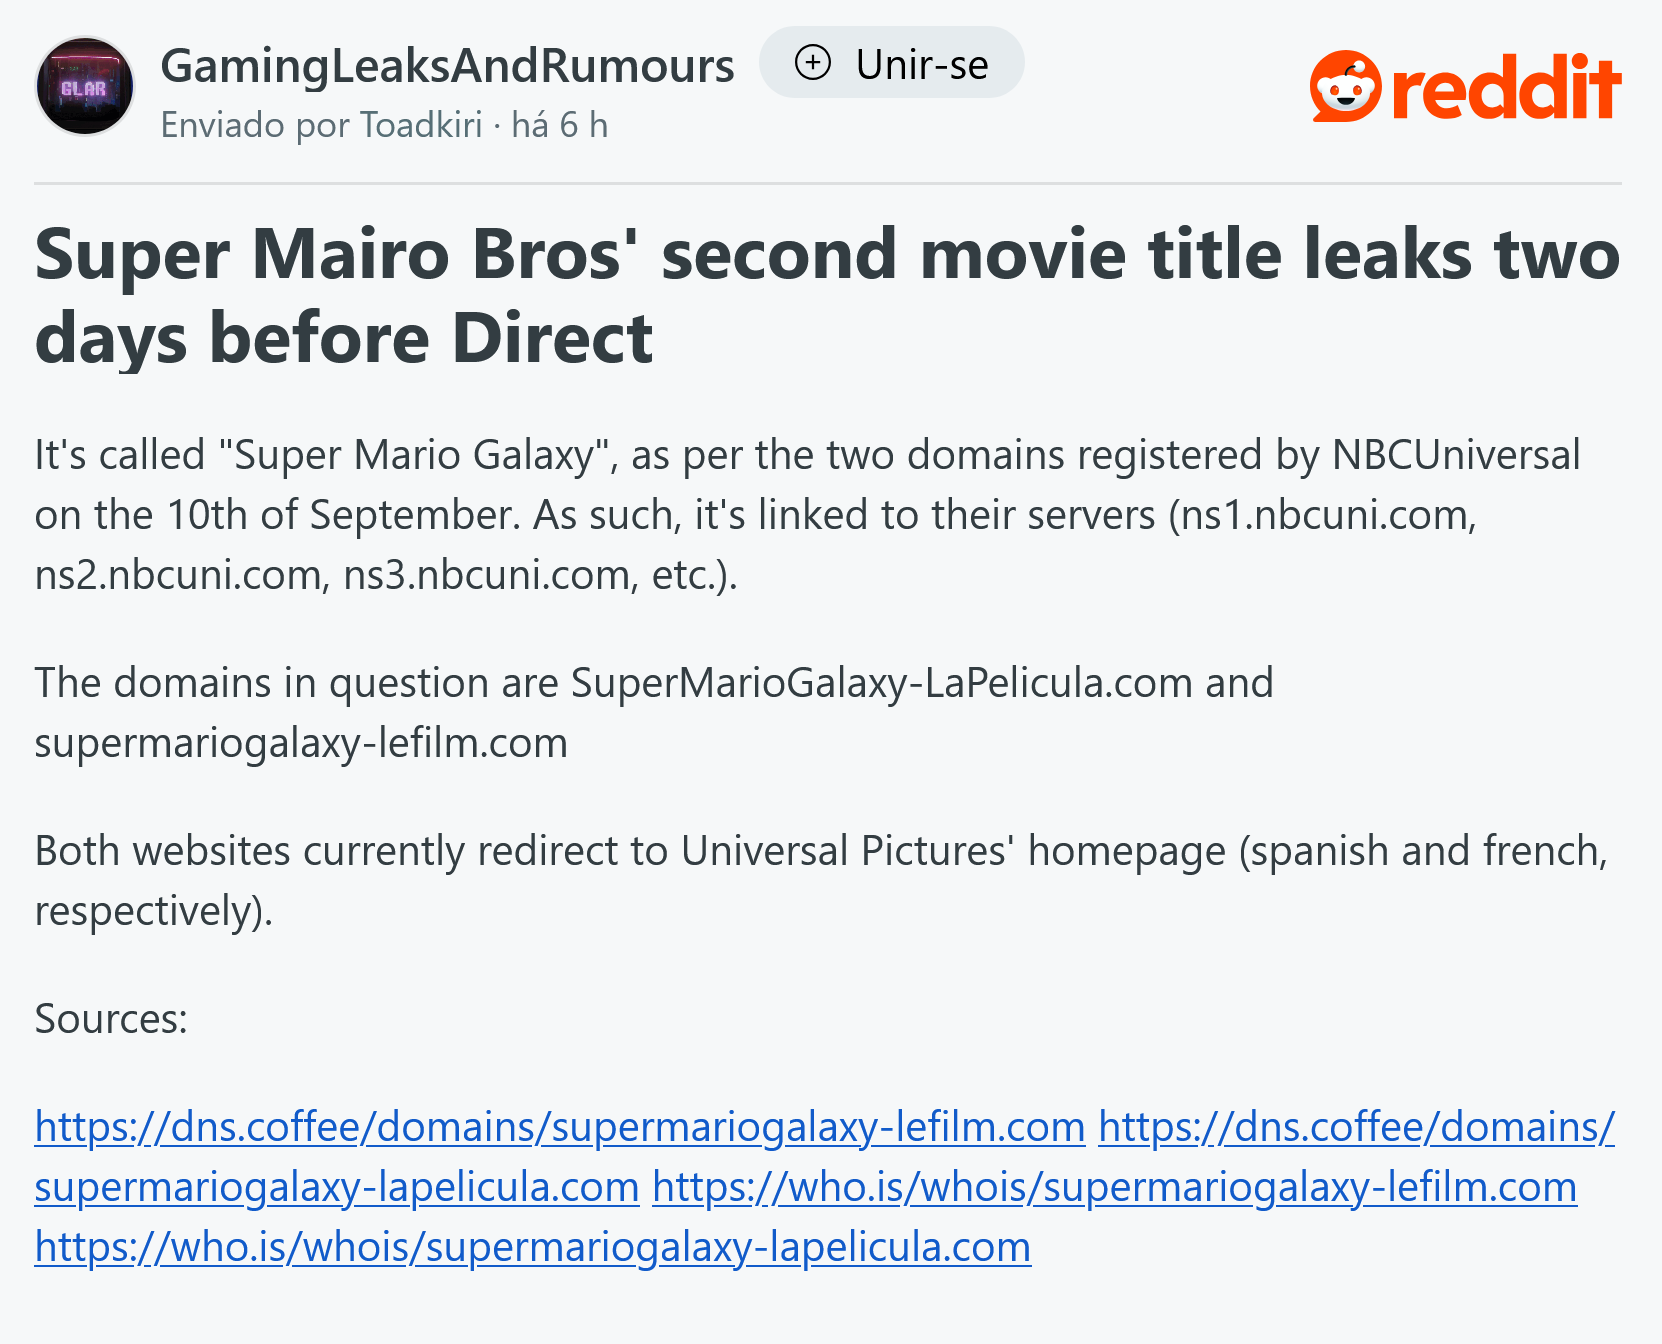The image size is (1662, 1344).
Task: Follow the dns.coffee supermariogalaxy-lapelicula.com link
Action: [337, 1187]
